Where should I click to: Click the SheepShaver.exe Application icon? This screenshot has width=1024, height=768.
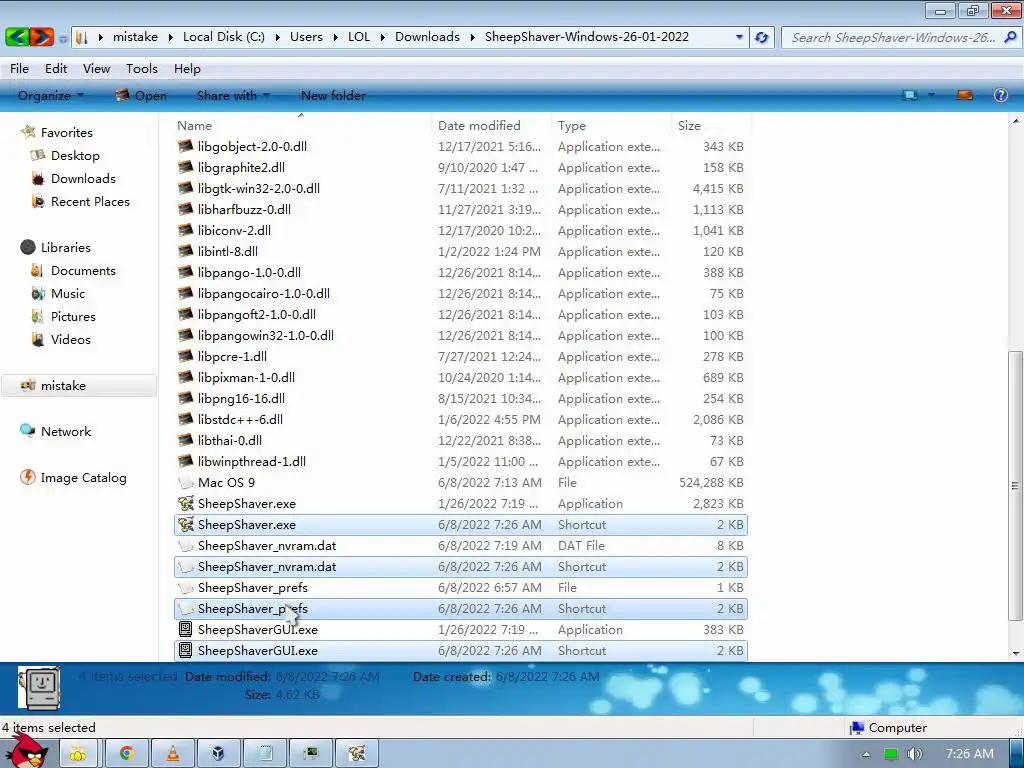[186, 504]
